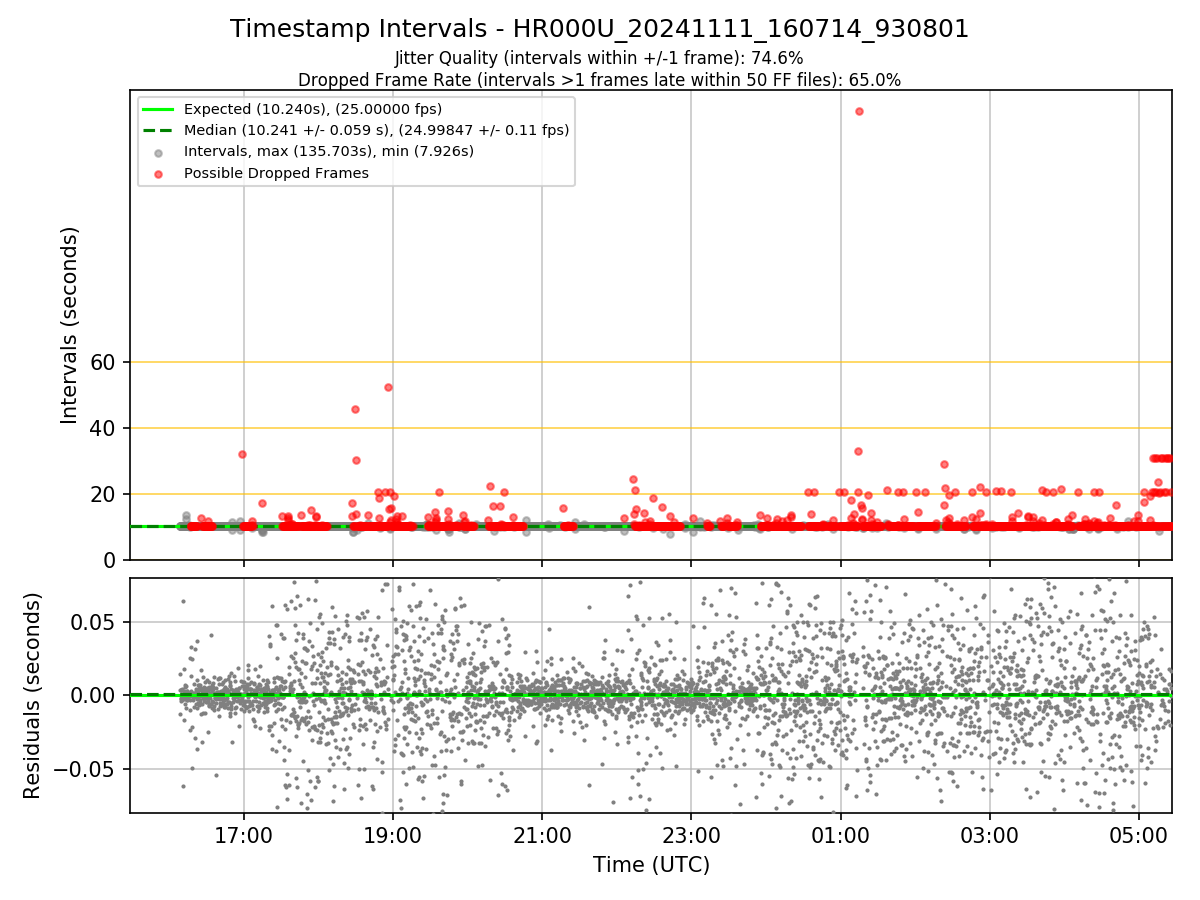The image size is (1200, 900).
Task: Click the 'Intervals (seconds)' y-axis label
Action: [69, 325]
